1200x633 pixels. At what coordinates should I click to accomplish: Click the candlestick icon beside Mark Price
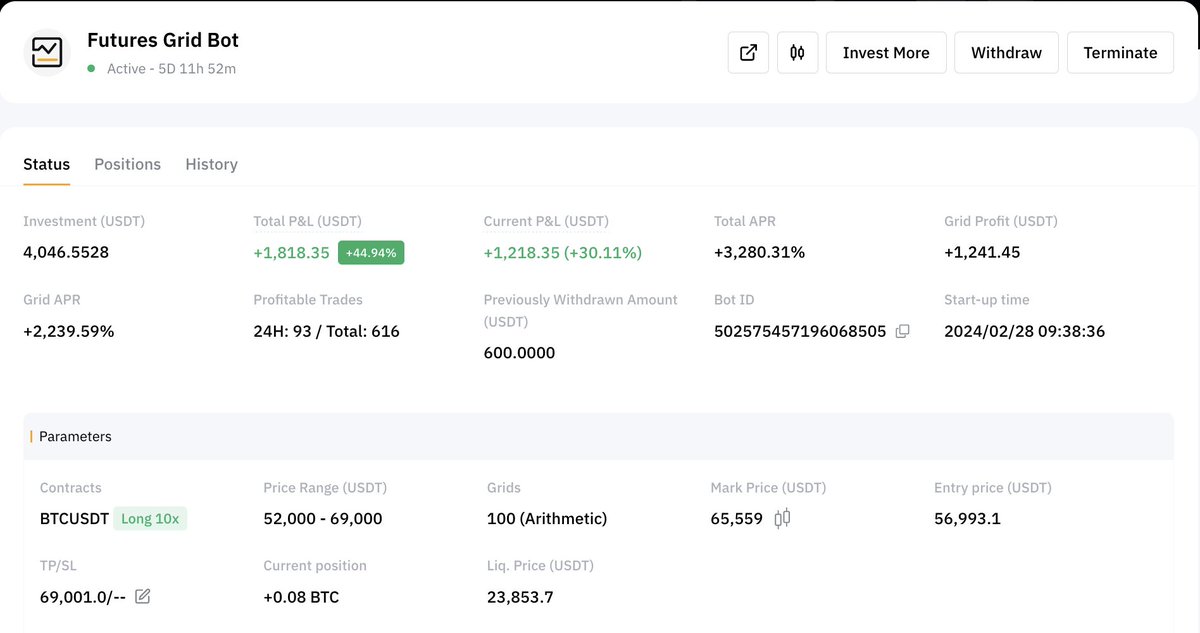(782, 518)
